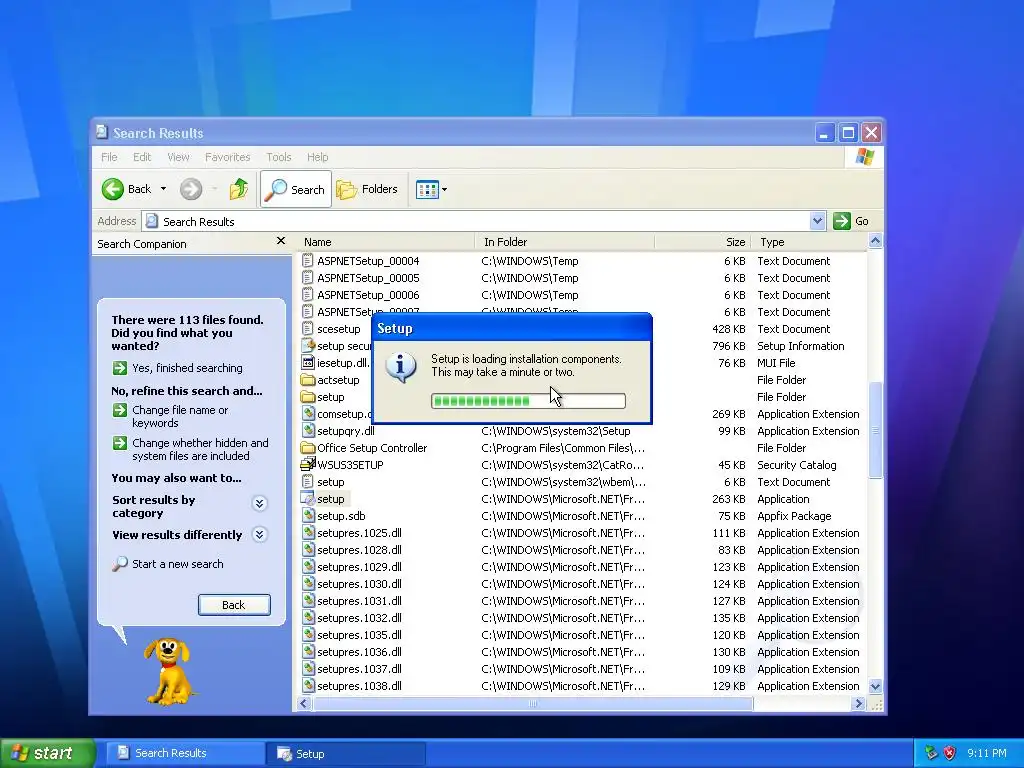
Task: Select the ASPNETSetup_00004 file icon
Action: (308, 261)
